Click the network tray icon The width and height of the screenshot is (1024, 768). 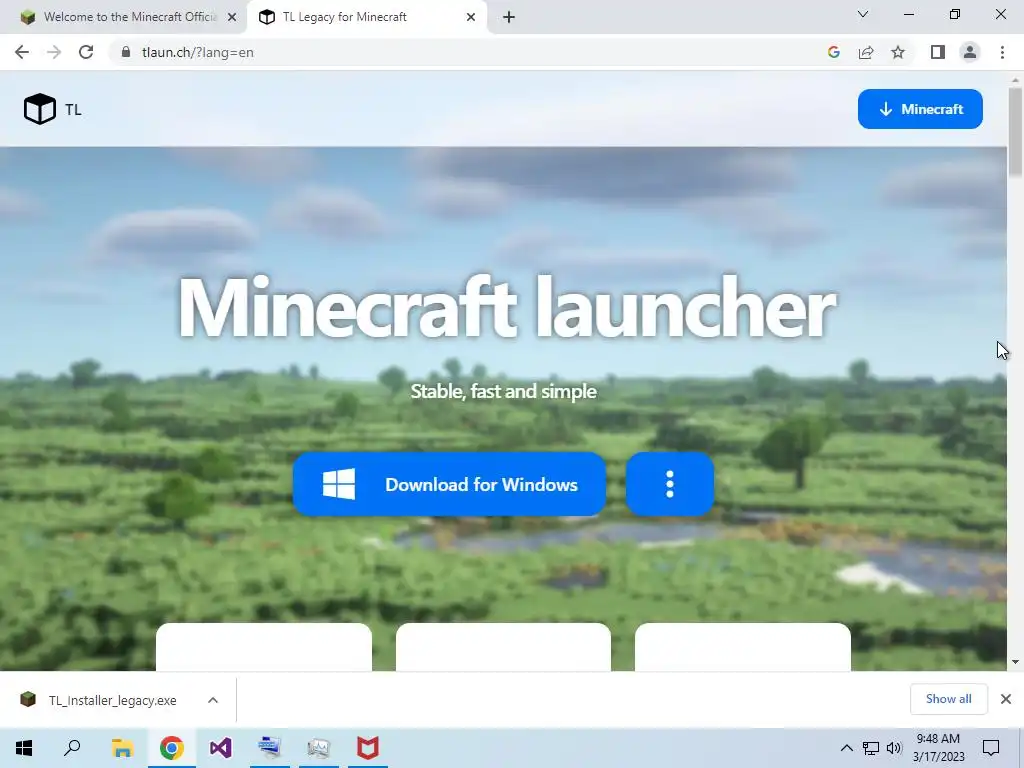[x=871, y=748]
